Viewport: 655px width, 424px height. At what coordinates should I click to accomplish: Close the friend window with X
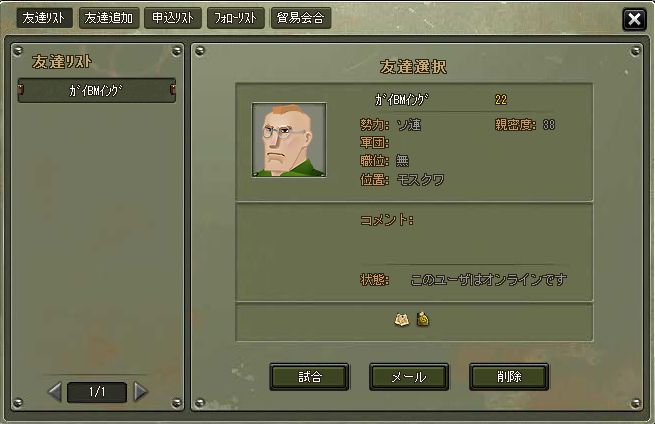634,19
